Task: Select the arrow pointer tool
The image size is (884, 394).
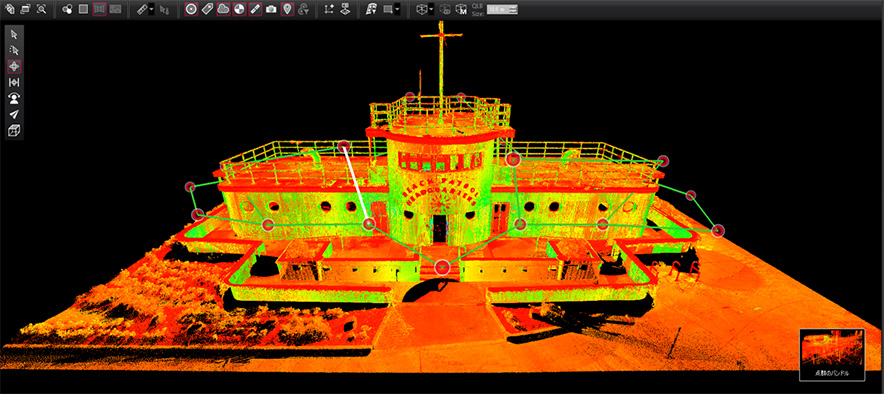Action: click(14, 34)
